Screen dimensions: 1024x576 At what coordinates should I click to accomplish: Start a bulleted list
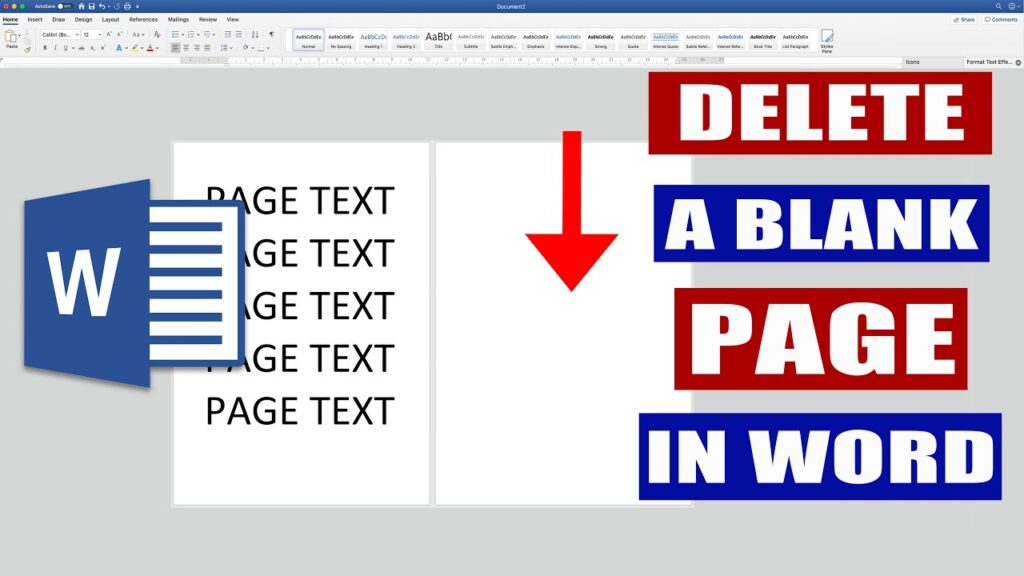point(175,34)
